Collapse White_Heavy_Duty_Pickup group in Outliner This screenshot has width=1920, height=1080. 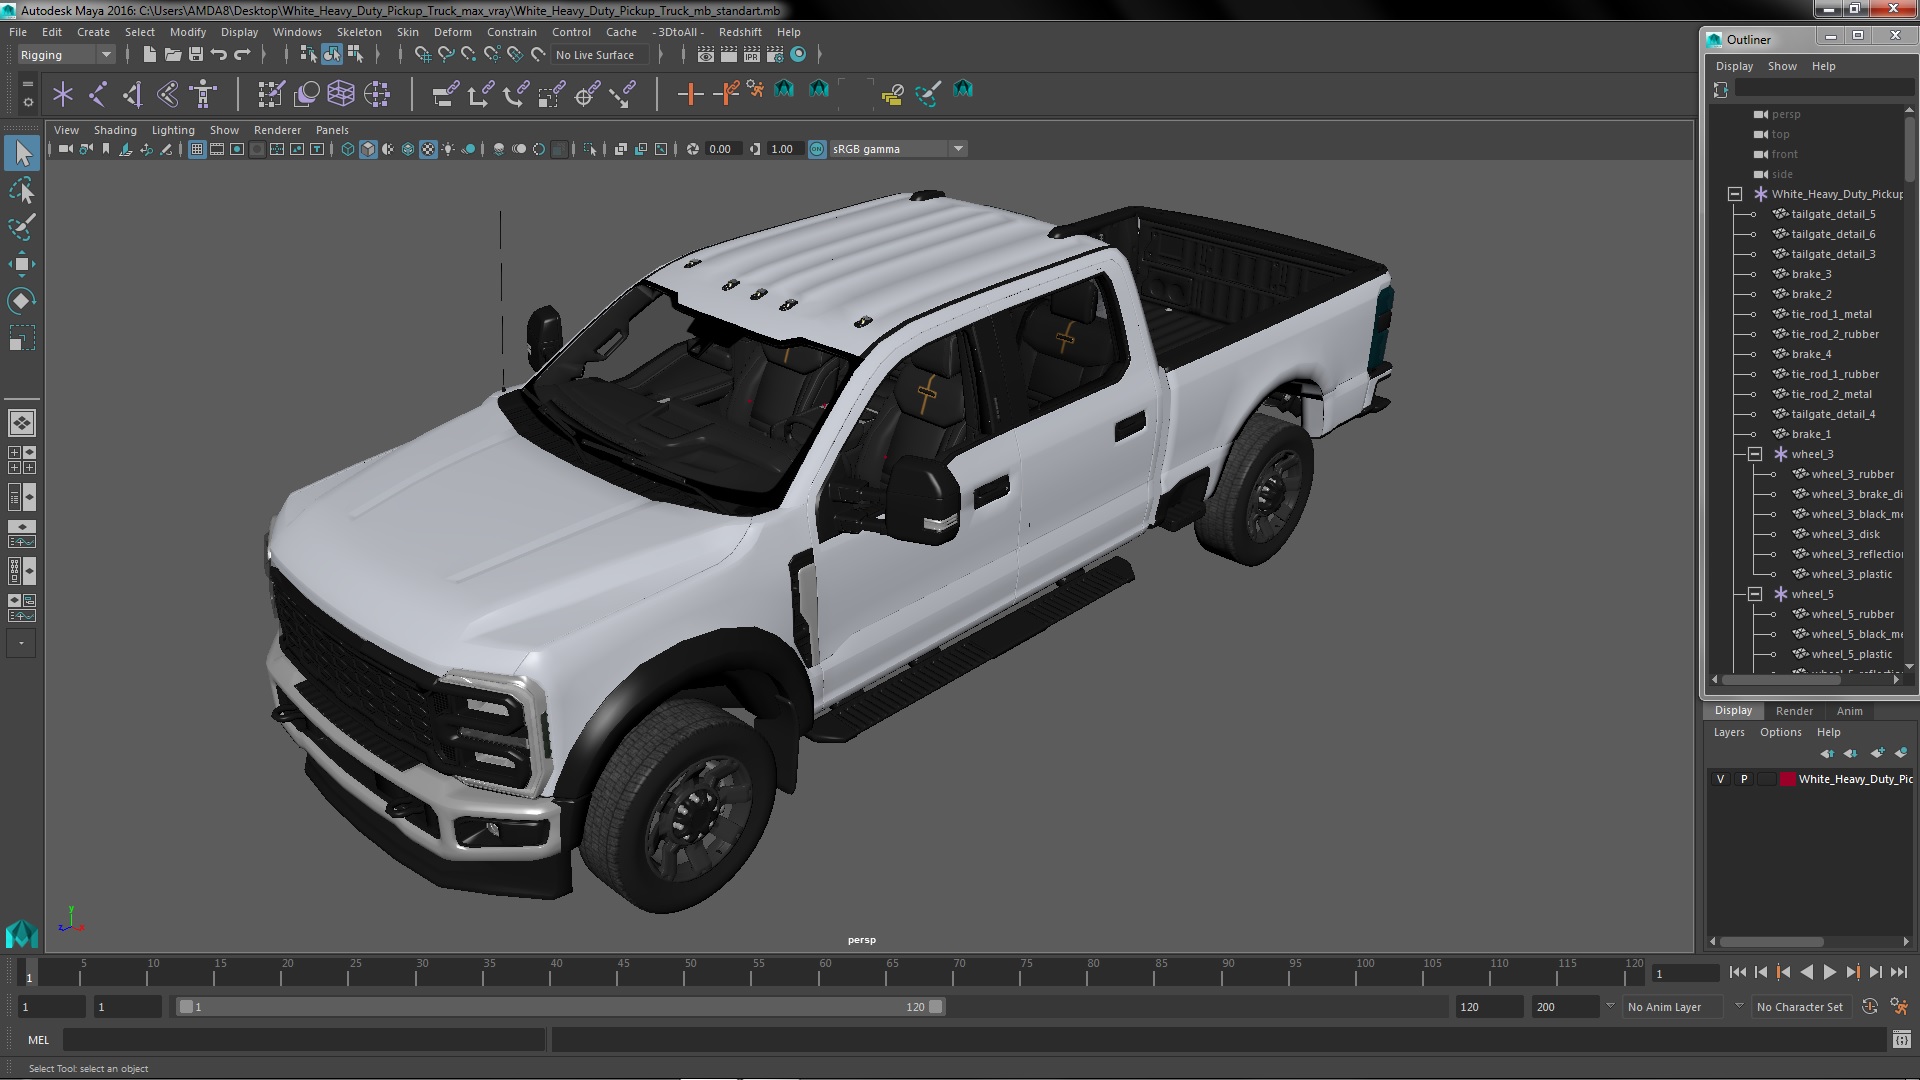[1735, 194]
